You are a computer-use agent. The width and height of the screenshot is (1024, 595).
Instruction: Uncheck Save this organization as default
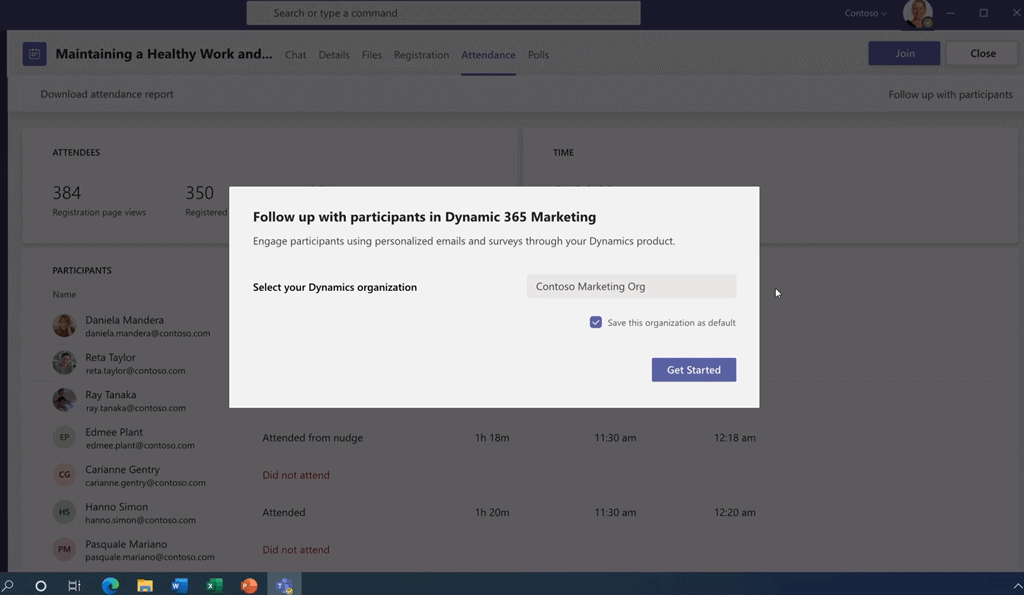click(x=596, y=323)
